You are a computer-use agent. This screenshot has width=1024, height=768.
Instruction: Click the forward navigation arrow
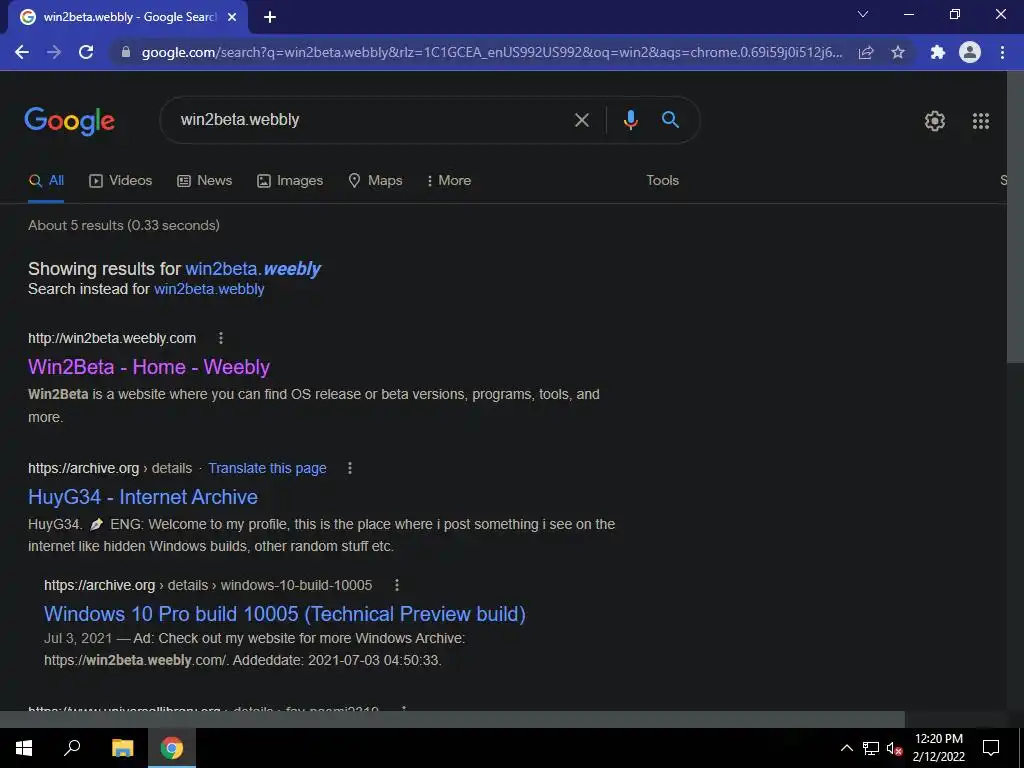click(54, 52)
